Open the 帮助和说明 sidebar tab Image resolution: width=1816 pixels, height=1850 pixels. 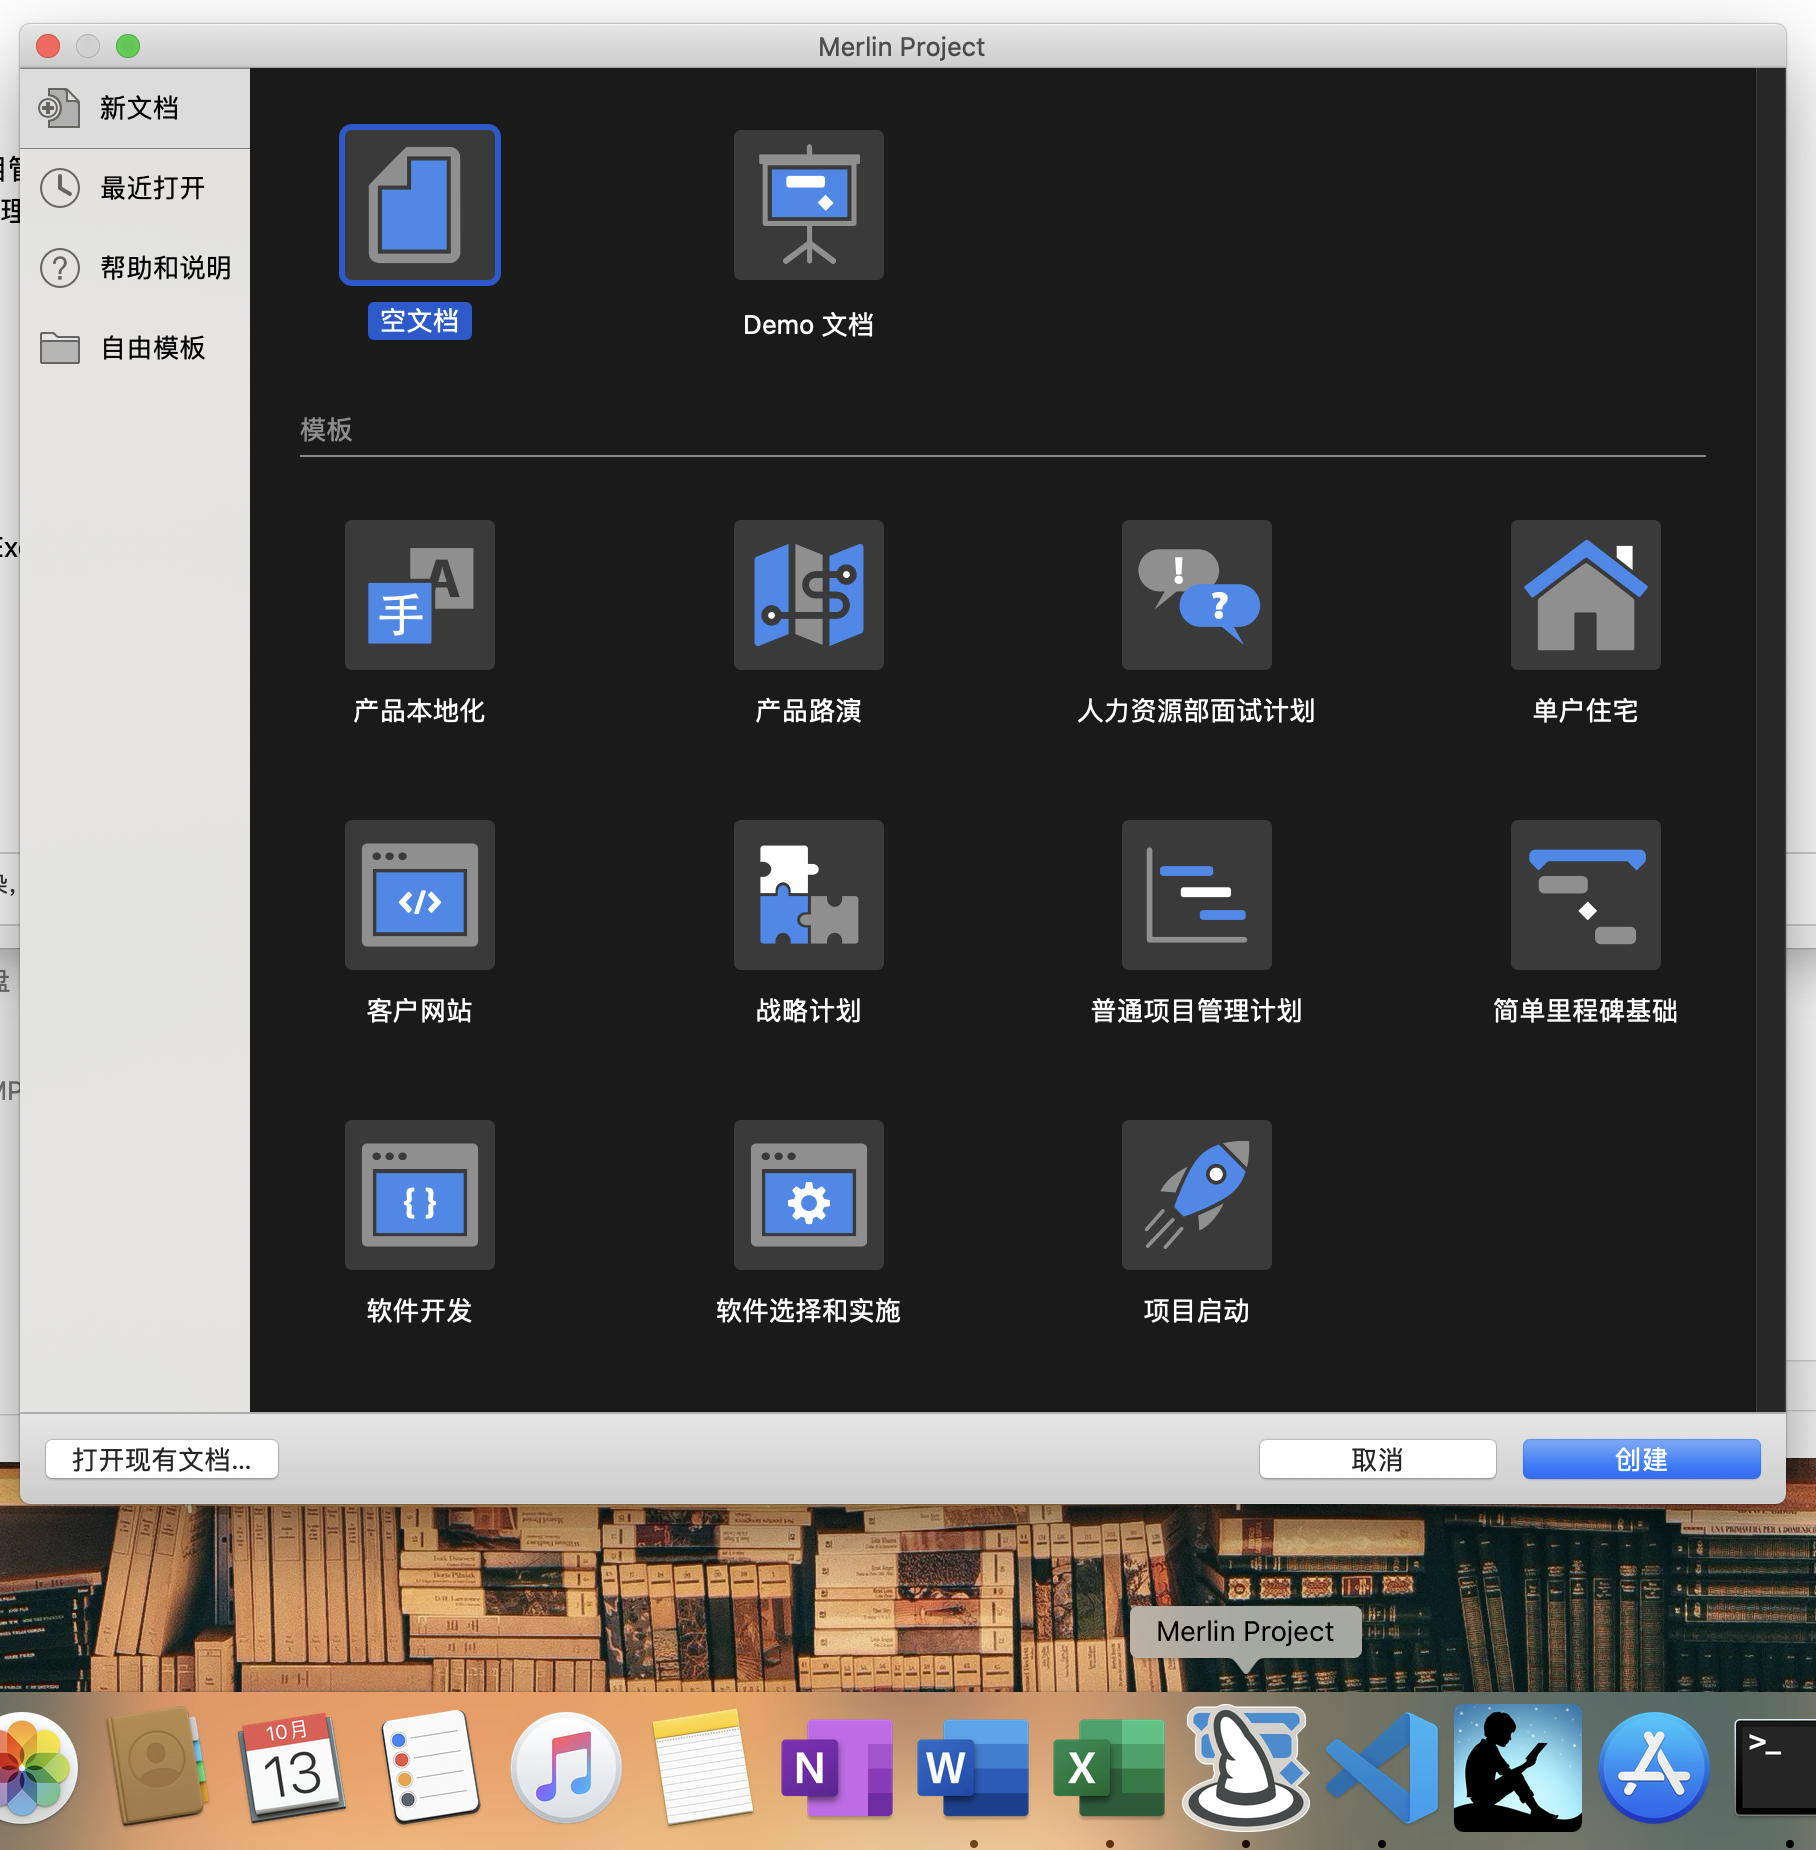[135, 268]
